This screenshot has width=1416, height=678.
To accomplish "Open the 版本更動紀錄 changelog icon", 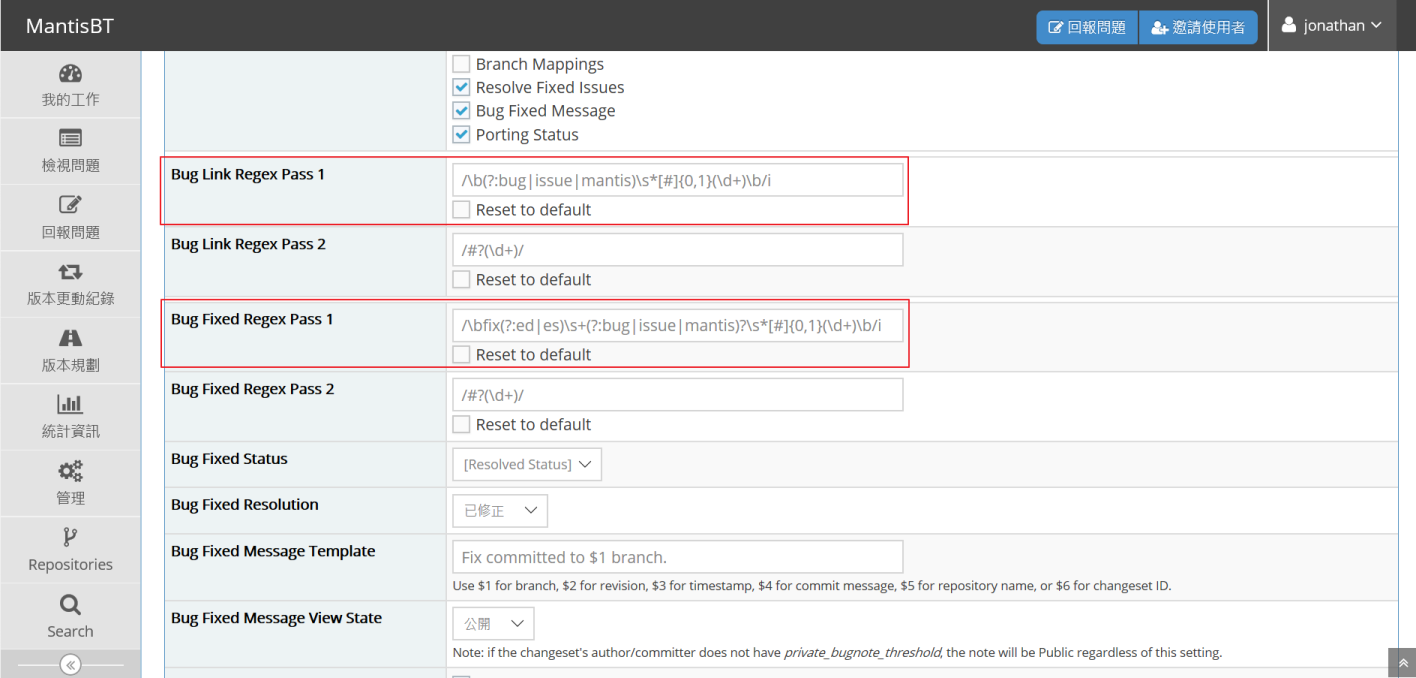I will click(x=70, y=272).
